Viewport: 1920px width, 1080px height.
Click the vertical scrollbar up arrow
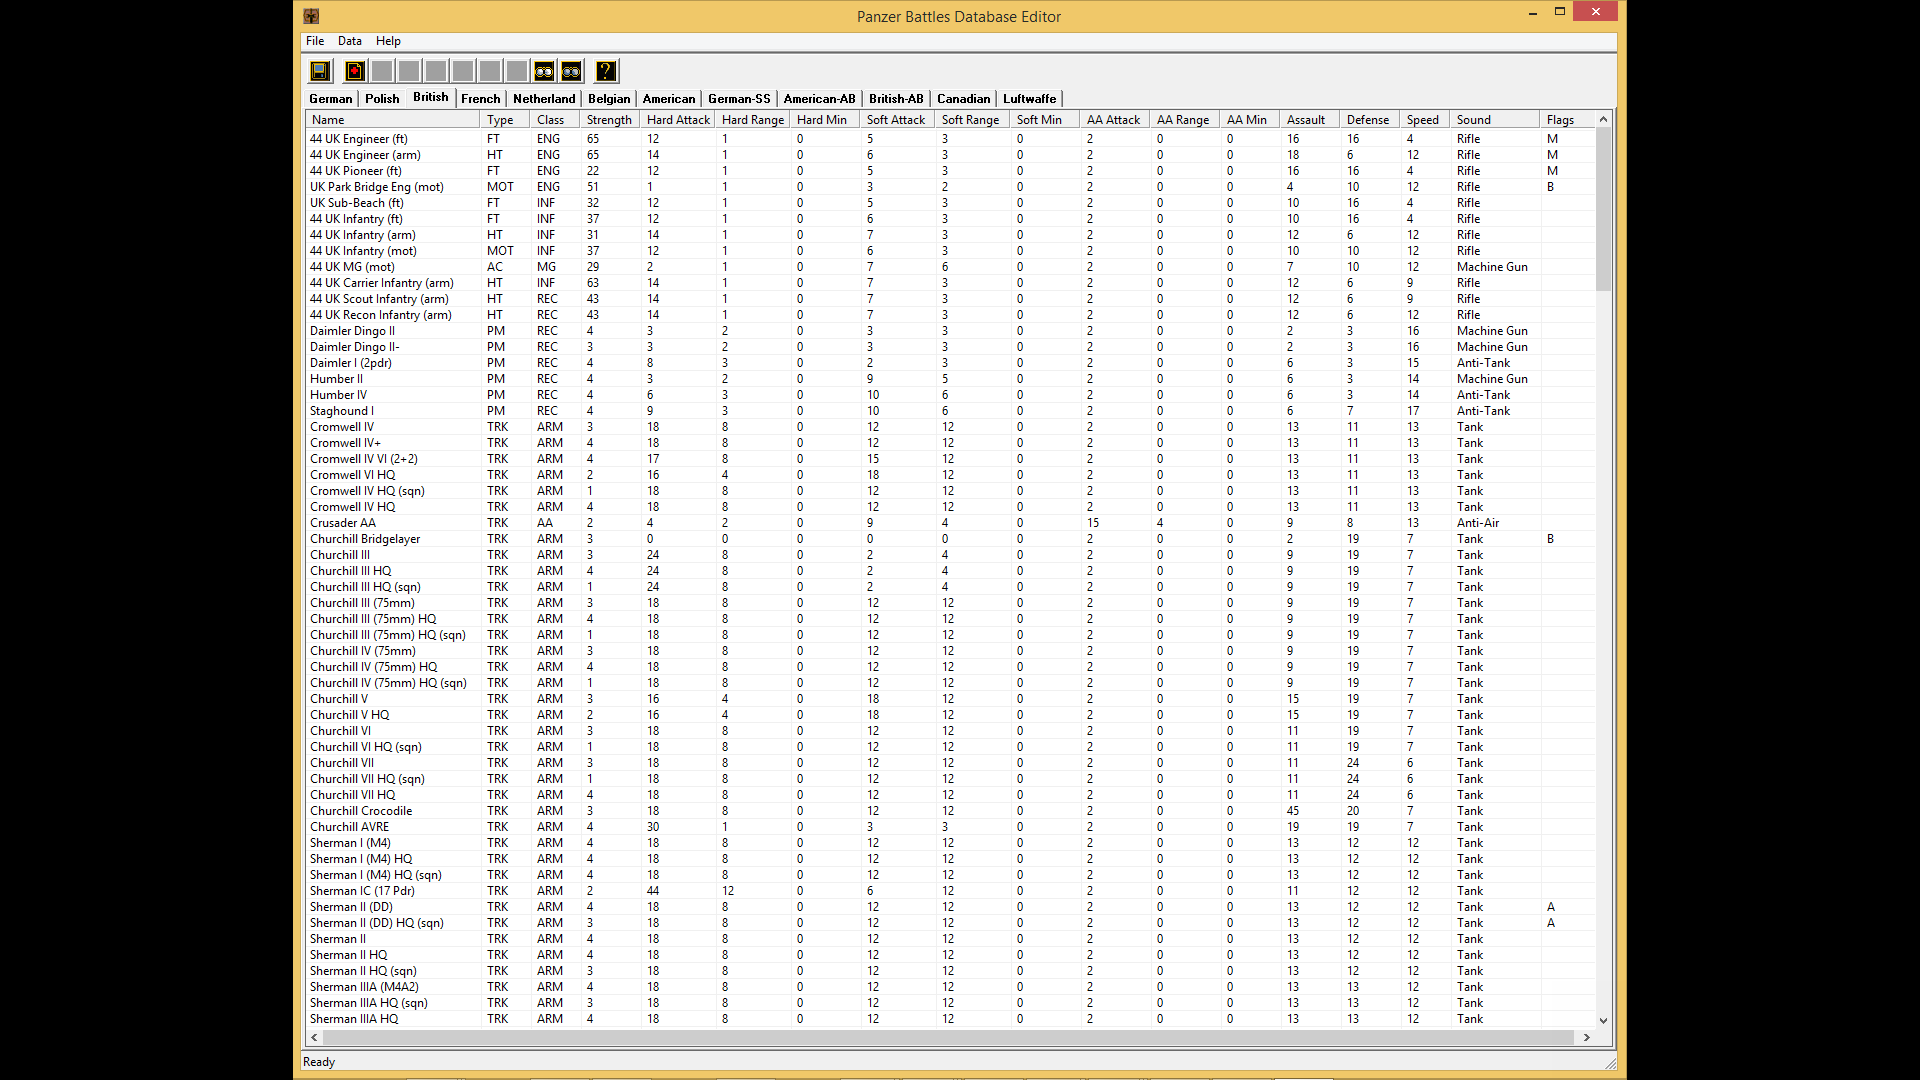[x=1603, y=119]
